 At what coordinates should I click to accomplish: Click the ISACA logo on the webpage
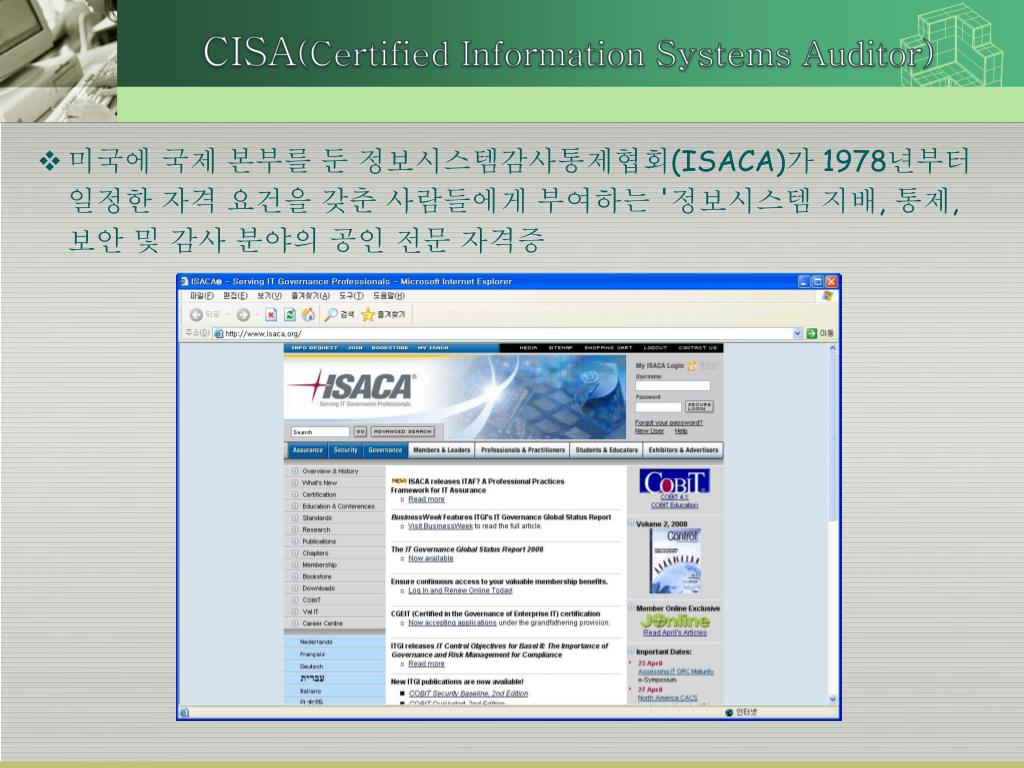[353, 388]
